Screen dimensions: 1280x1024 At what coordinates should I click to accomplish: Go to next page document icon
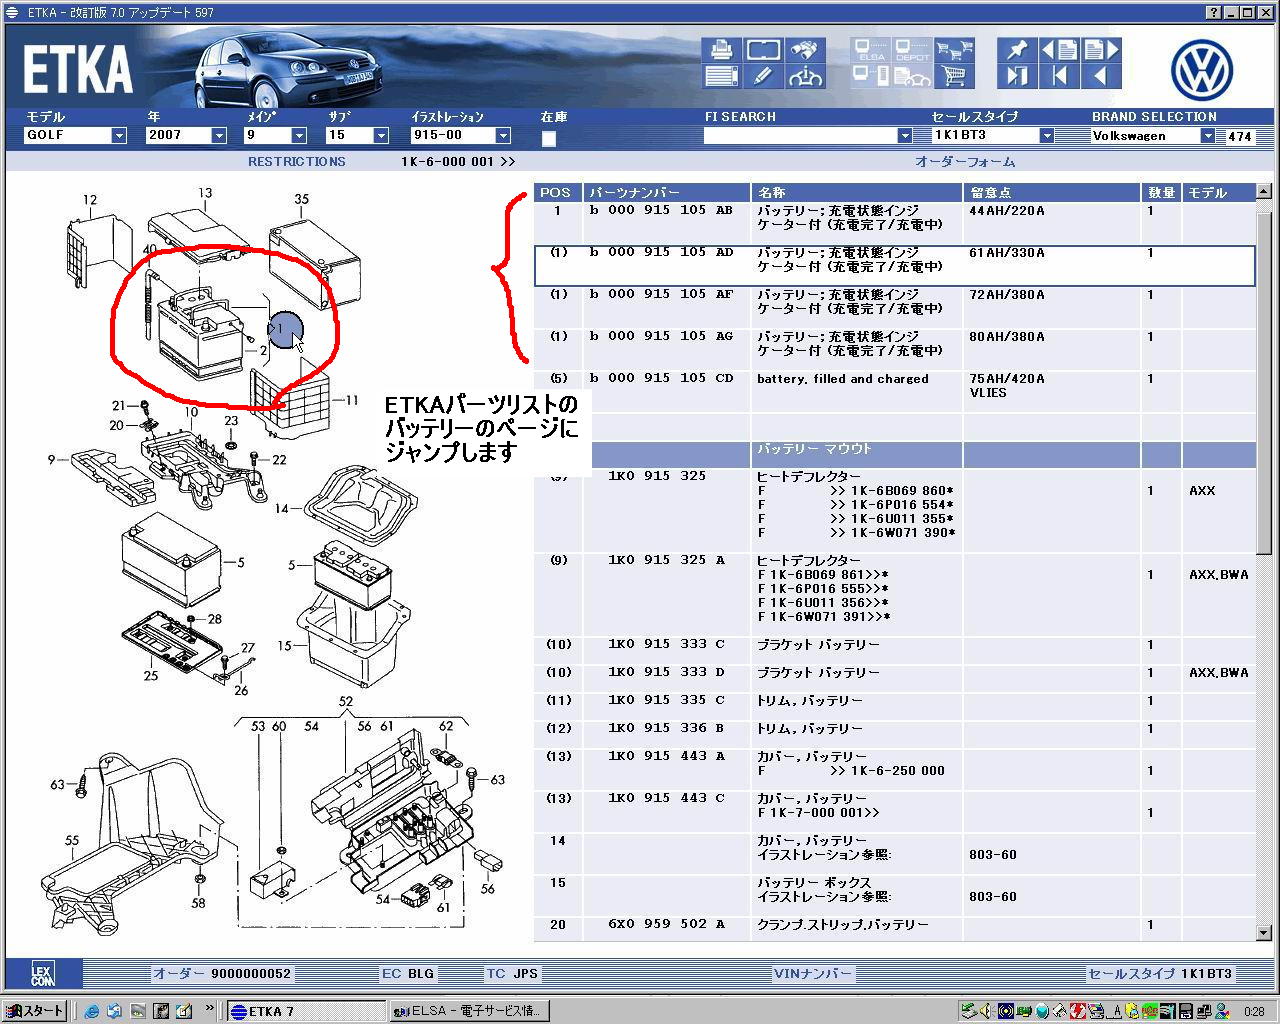(1101, 49)
